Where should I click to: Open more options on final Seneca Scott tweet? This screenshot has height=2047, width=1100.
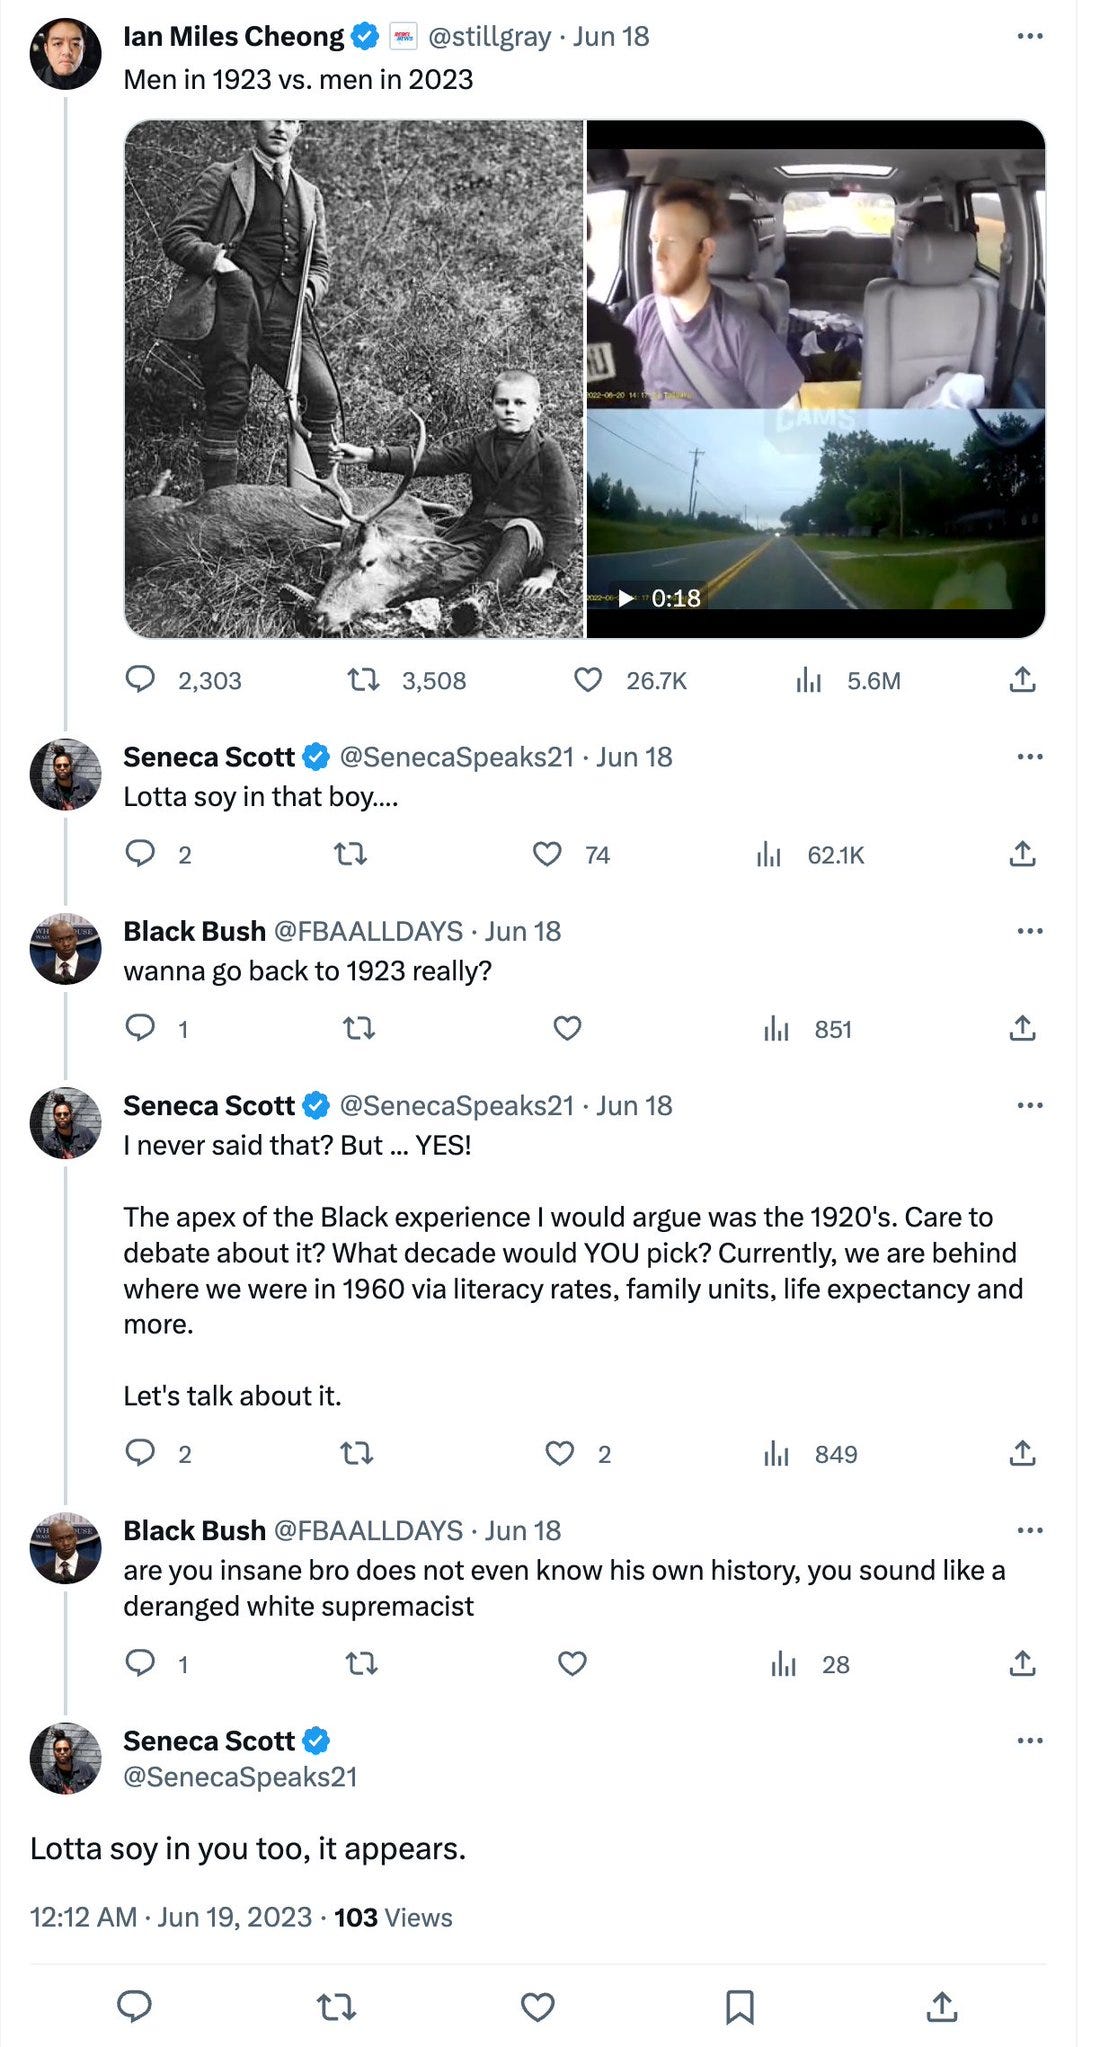pyautogui.click(x=1030, y=1741)
